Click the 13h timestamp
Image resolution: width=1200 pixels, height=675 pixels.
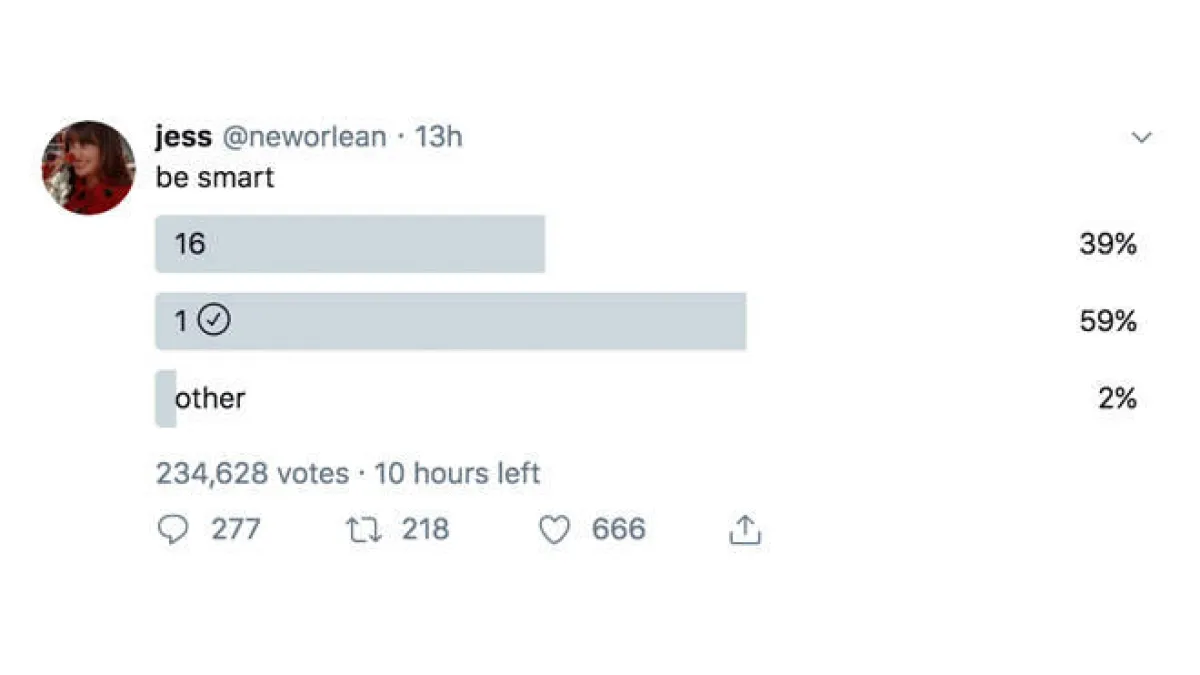tap(439, 137)
